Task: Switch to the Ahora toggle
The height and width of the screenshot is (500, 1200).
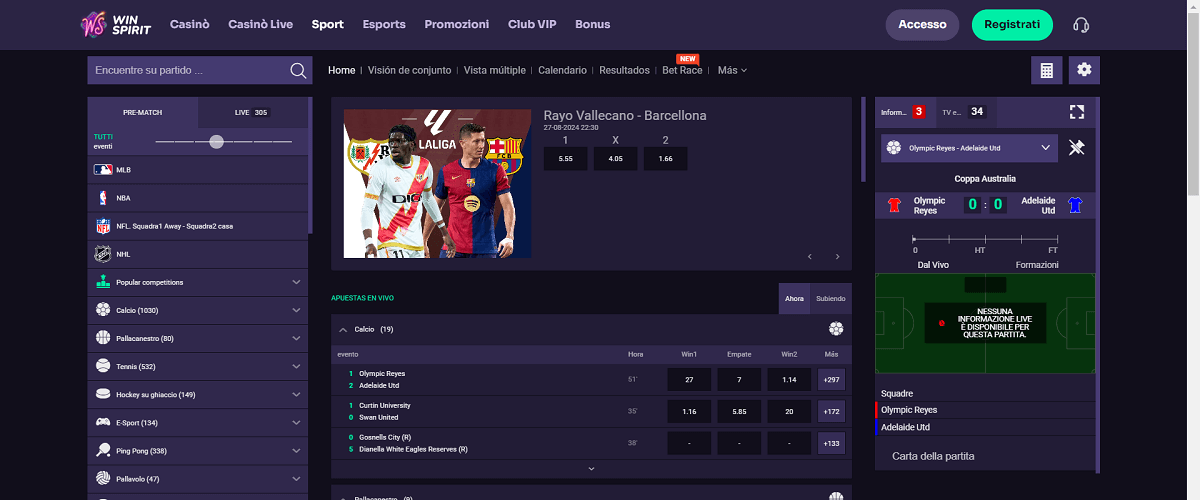Action: click(794, 299)
